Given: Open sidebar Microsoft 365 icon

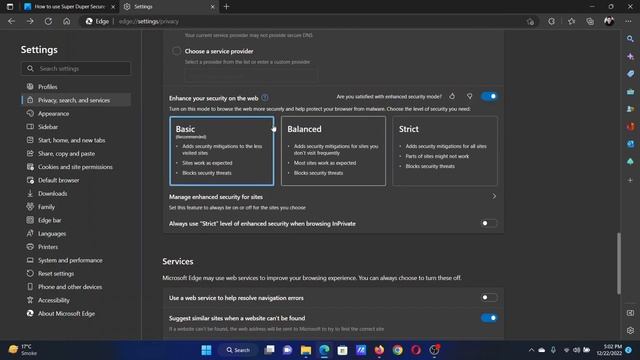Looking at the screenshot, I should 630,127.
